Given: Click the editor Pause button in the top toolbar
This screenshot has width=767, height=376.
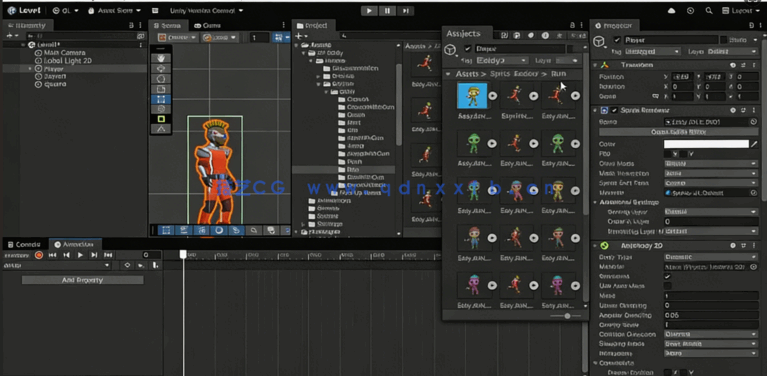Looking at the screenshot, I should [x=387, y=11].
